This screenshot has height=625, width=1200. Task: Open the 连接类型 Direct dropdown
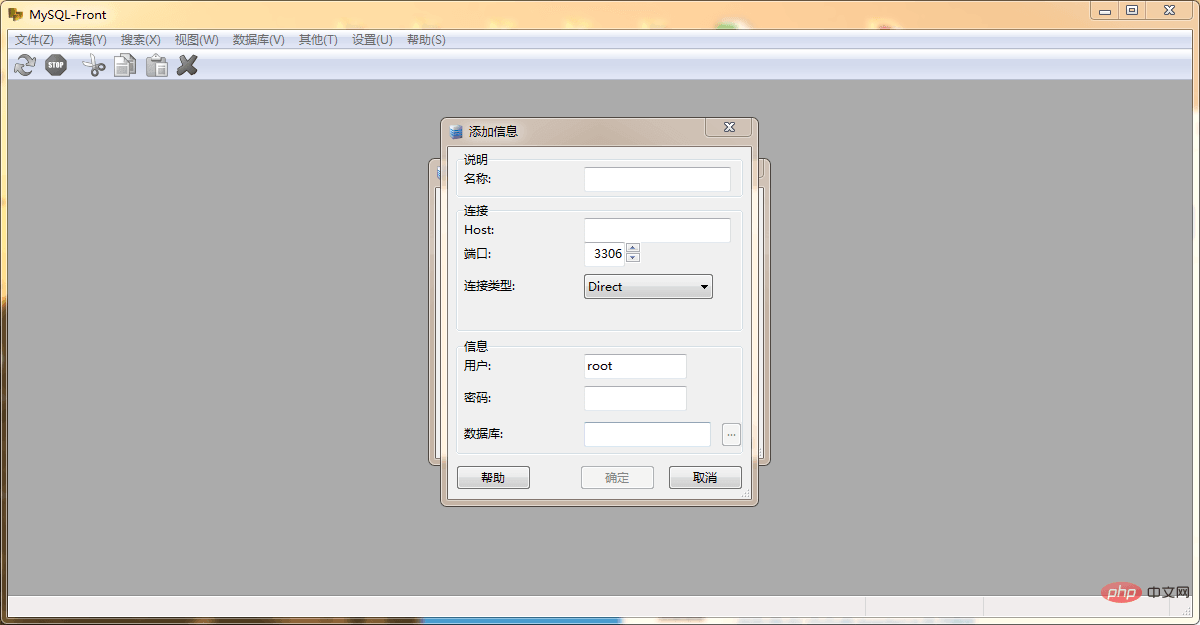(648, 287)
